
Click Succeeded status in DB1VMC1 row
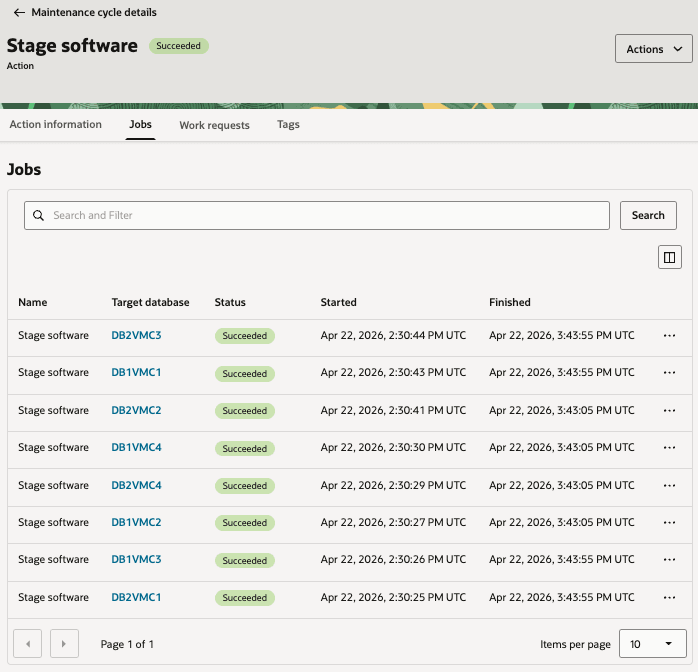coord(245,373)
